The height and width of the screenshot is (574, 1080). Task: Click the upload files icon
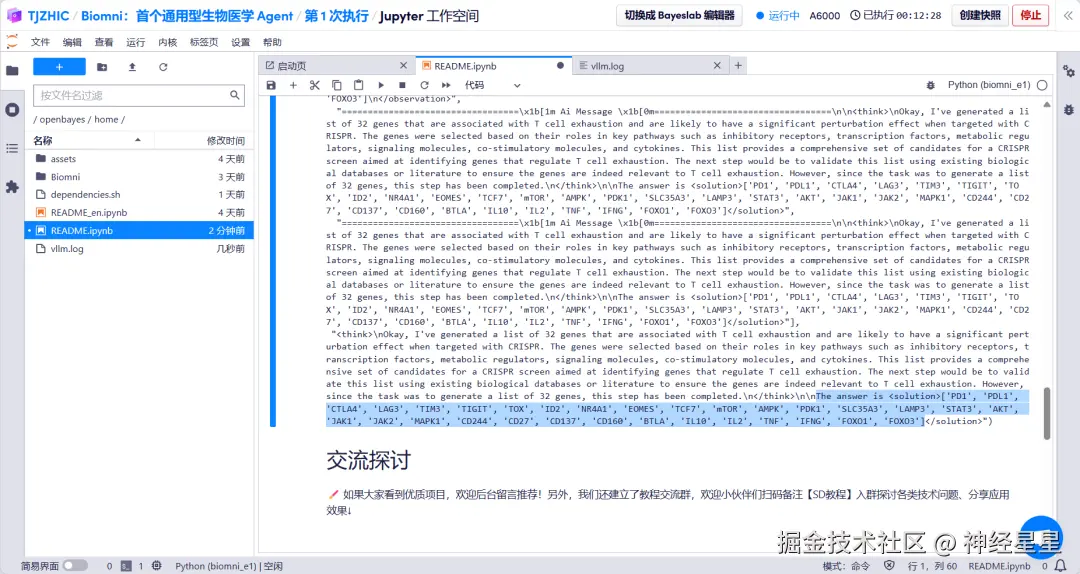(x=132, y=67)
